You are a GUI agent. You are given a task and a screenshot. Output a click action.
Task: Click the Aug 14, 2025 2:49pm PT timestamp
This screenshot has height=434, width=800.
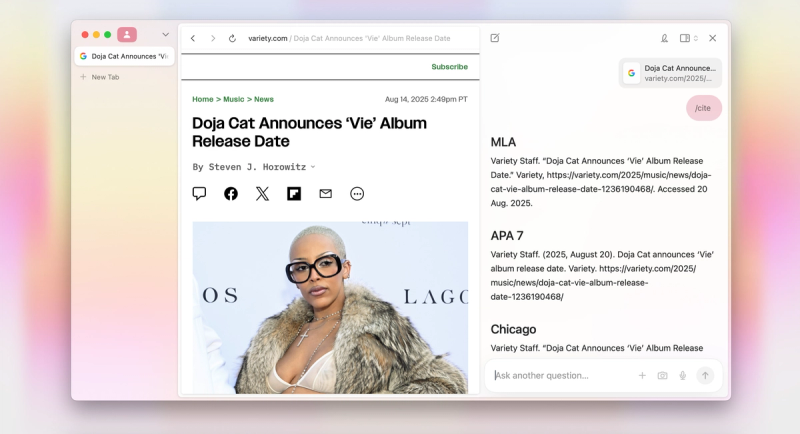pos(426,99)
